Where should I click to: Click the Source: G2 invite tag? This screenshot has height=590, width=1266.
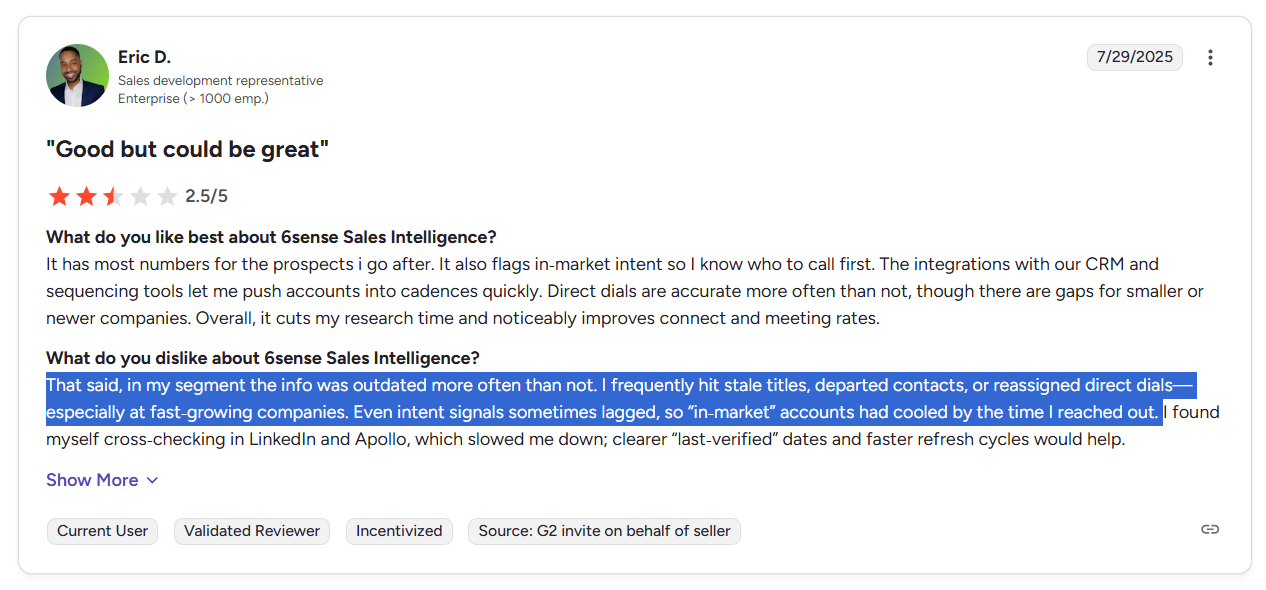(604, 531)
